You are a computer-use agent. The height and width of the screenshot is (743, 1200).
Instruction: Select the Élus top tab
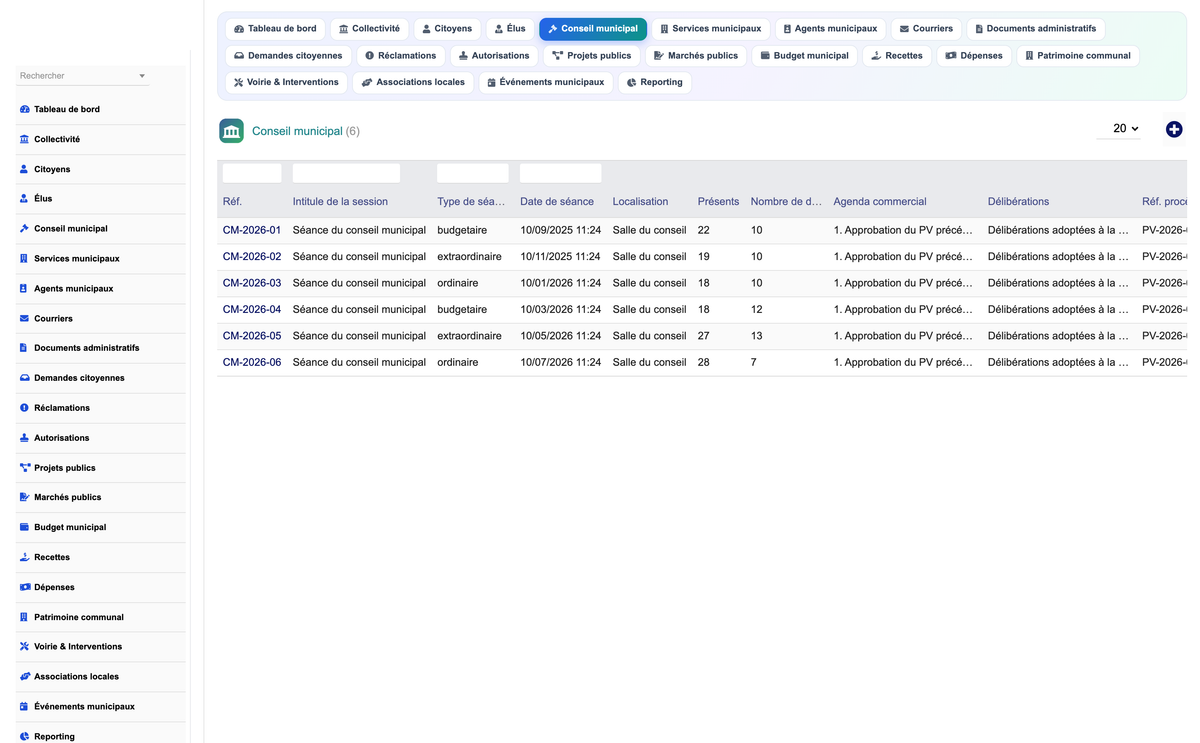click(510, 29)
